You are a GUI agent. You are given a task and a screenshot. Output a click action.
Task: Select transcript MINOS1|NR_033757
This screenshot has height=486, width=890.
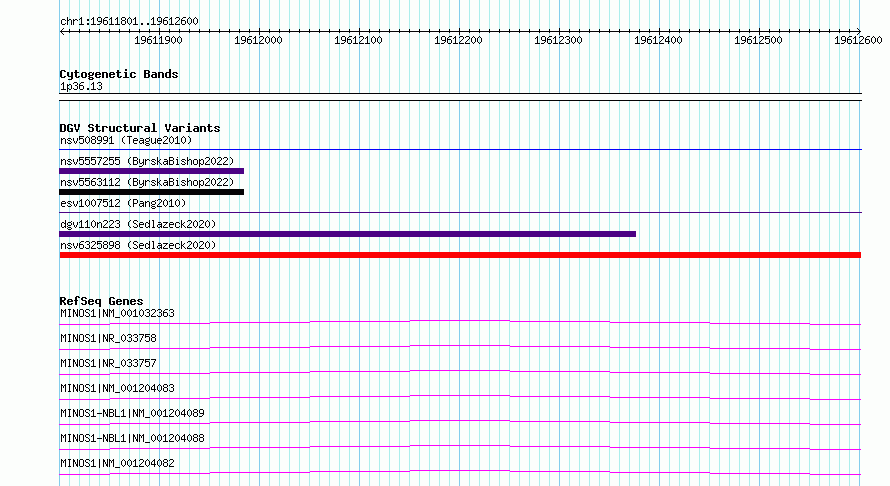pos(108,363)
